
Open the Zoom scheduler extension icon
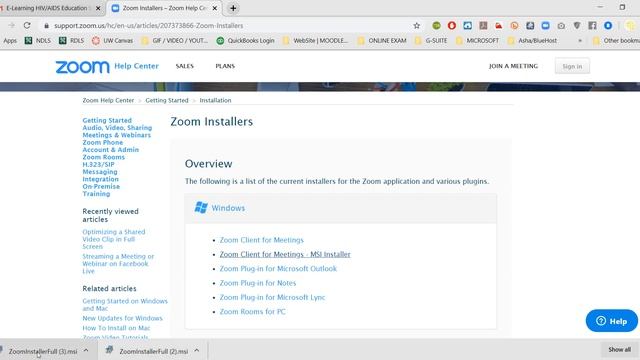coord(545,25)
